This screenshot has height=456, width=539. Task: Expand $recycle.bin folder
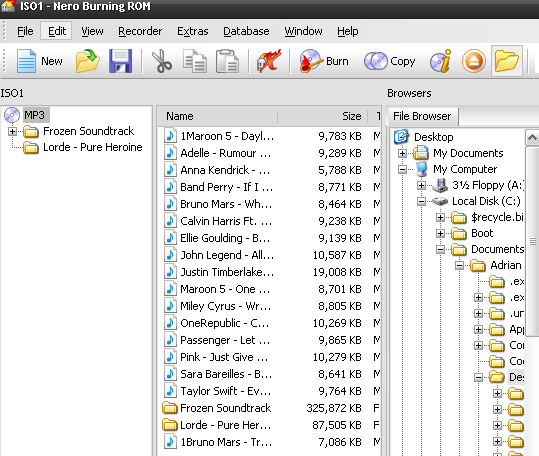coord(440,217)
